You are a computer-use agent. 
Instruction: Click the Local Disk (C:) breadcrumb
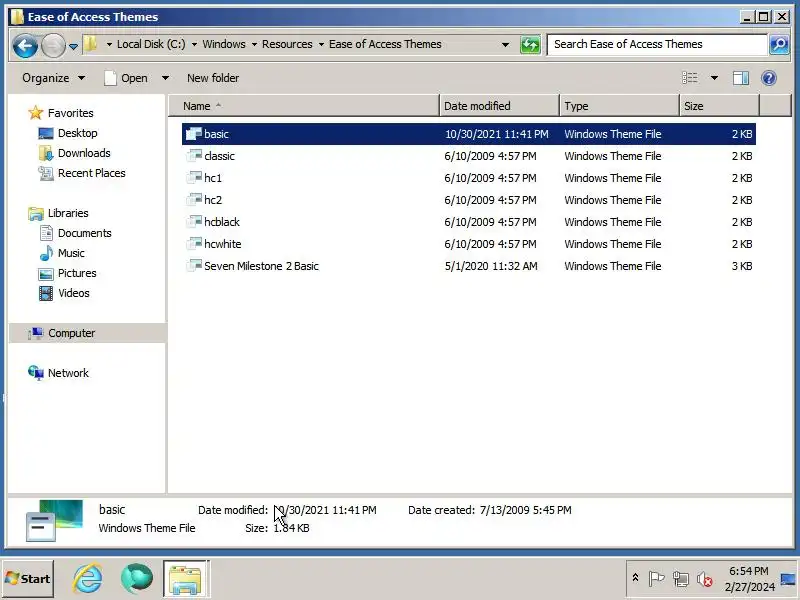click(x=151, y=44)
